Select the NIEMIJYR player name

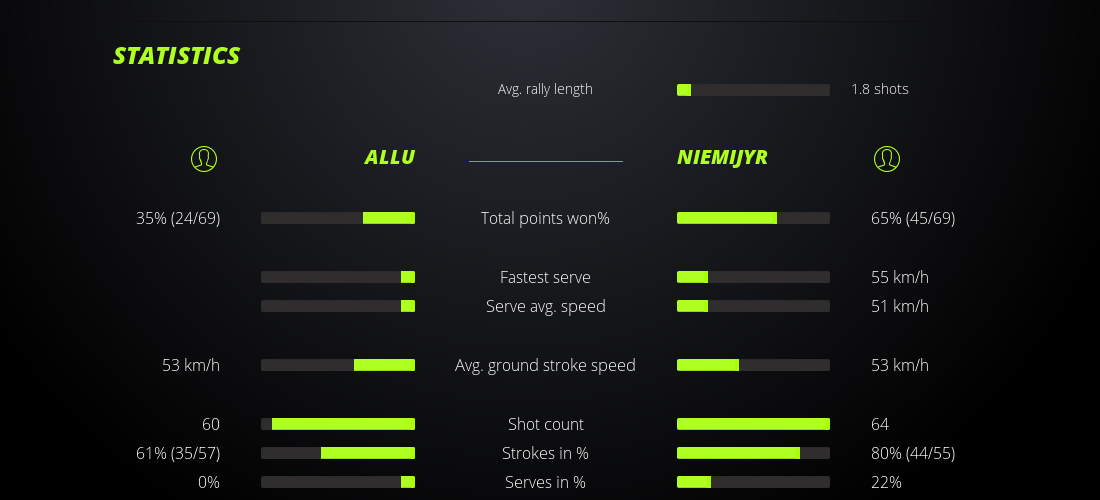[x=722, y=157]
